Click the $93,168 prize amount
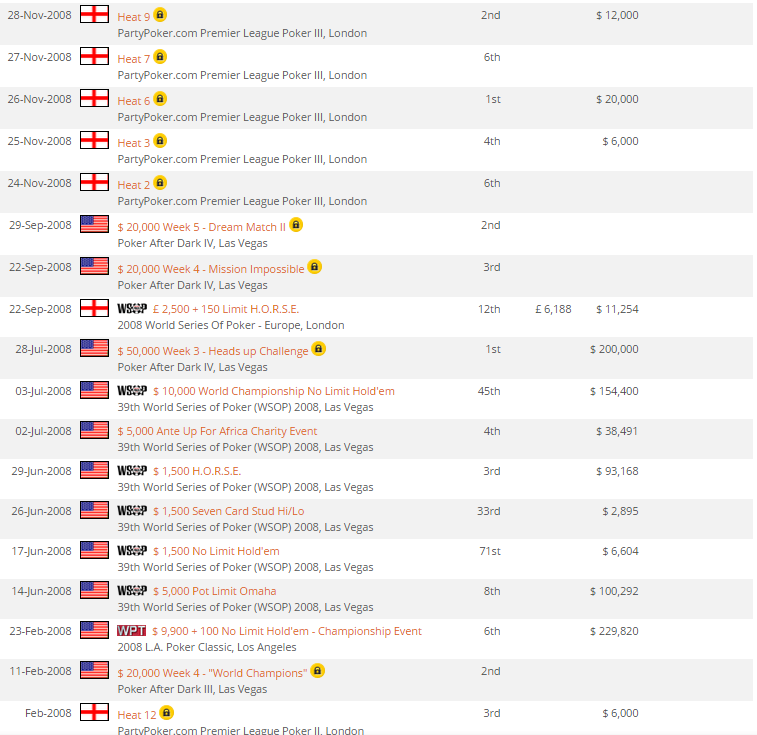757x735 pixels. click(x=617, y=471)
